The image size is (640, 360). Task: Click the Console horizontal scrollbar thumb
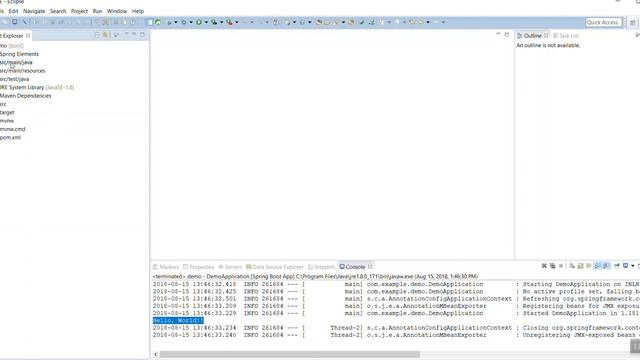pyautogui.click(x=289, y=354)
